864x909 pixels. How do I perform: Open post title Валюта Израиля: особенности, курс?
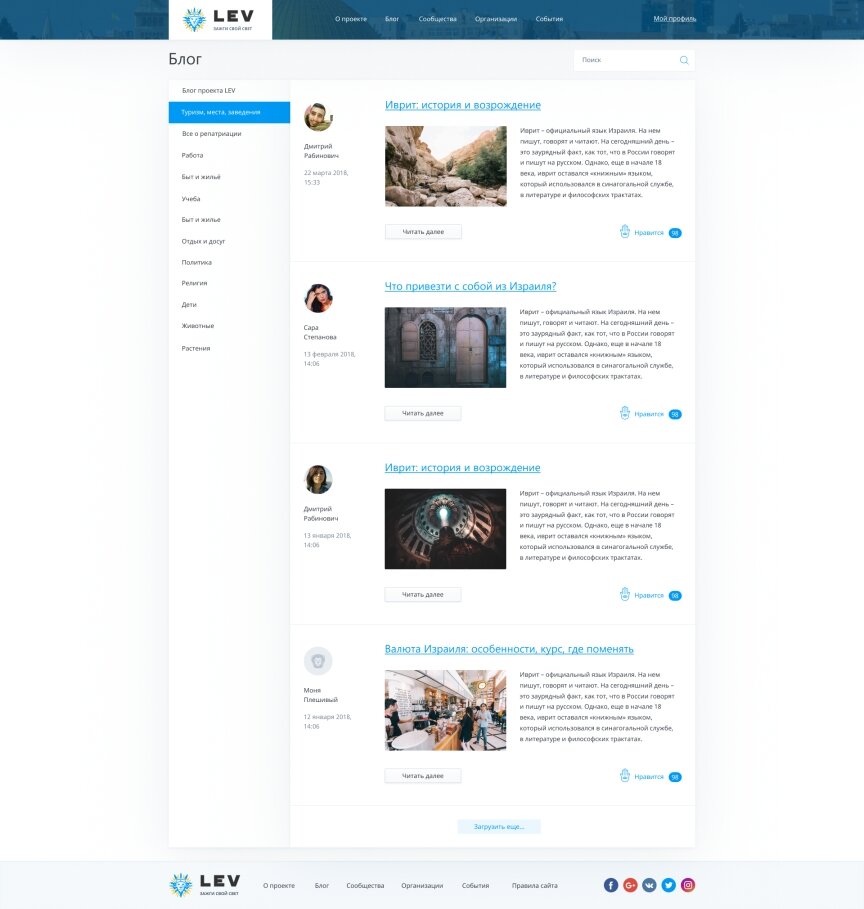[509, 649]
